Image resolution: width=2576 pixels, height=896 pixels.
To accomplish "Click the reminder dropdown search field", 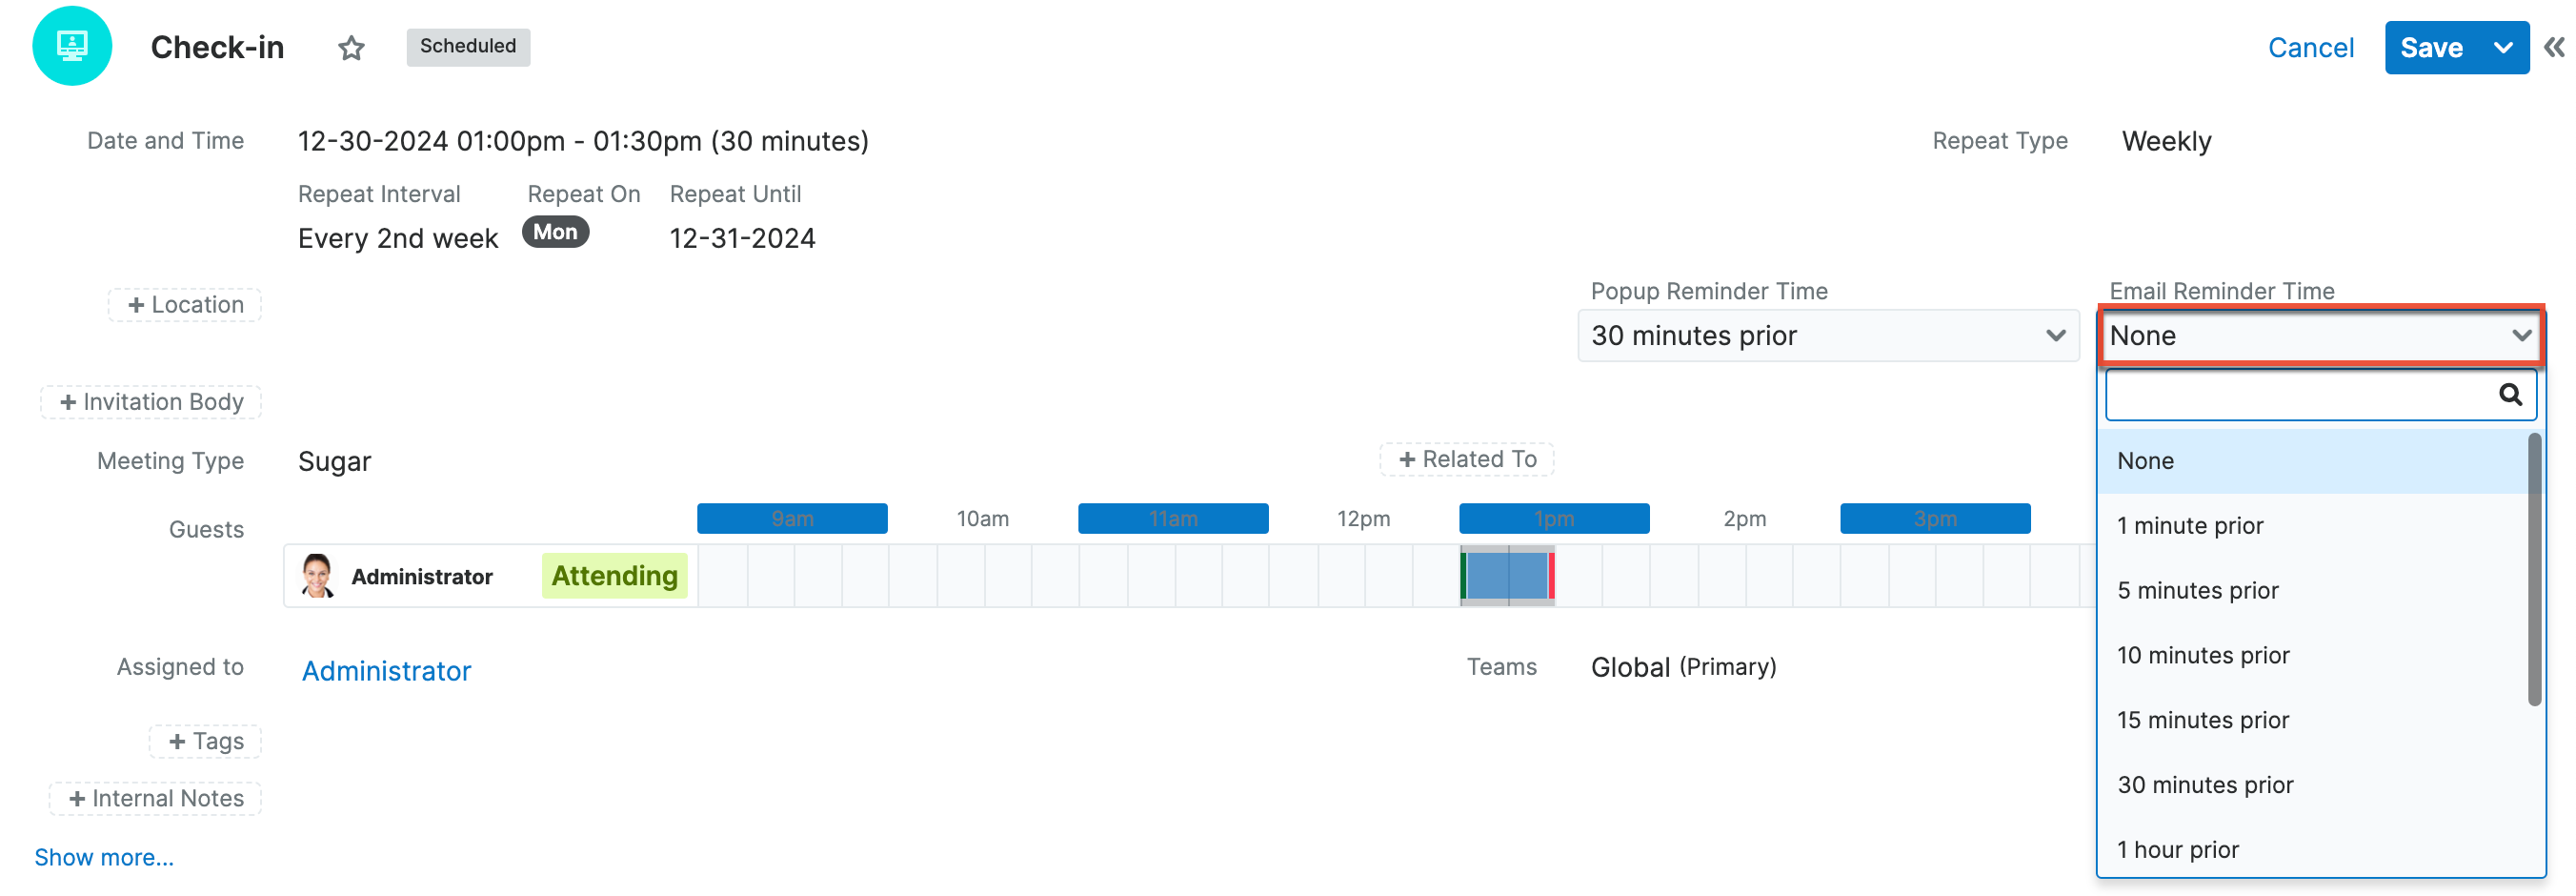I will [2298, 395].
